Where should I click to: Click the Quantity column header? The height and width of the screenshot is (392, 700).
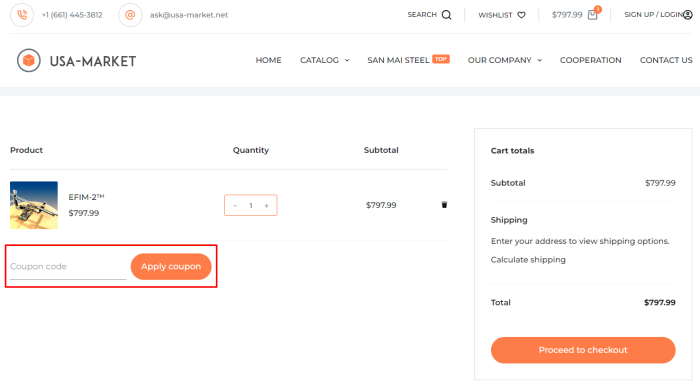point(251,150)
